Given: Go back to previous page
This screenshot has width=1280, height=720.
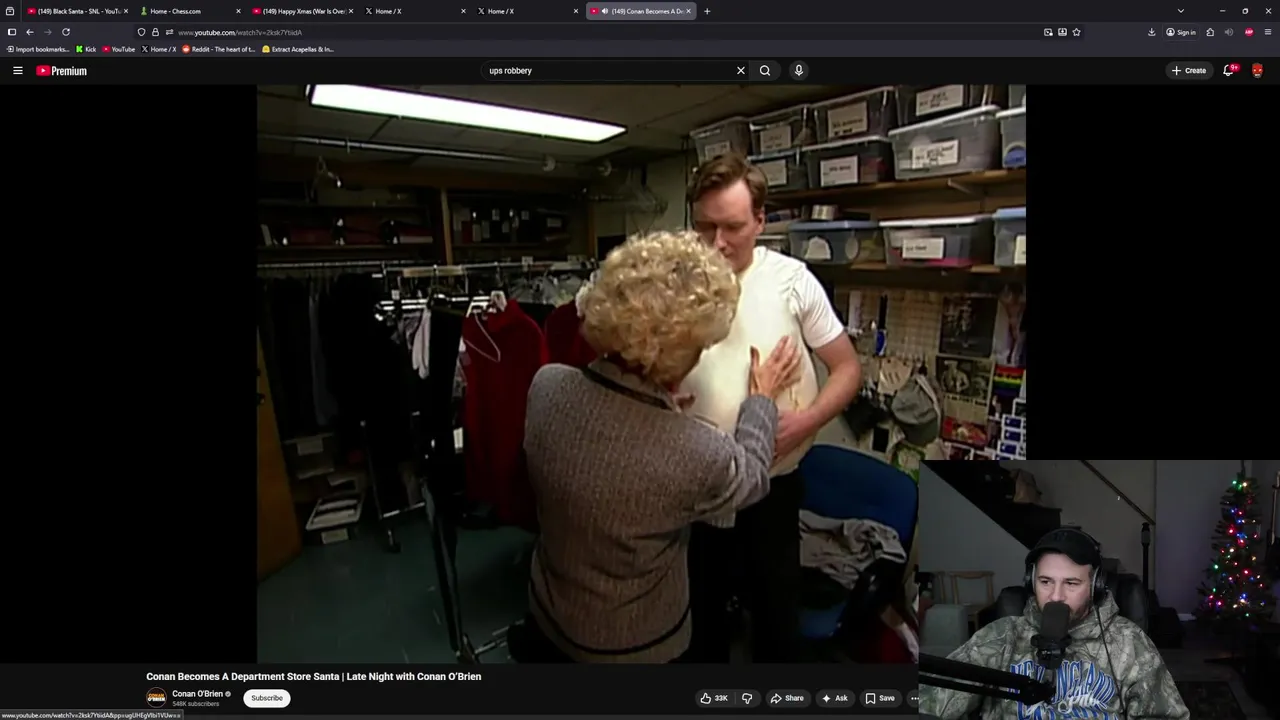Looking at the screenshot, I should [x=29, y=32].
